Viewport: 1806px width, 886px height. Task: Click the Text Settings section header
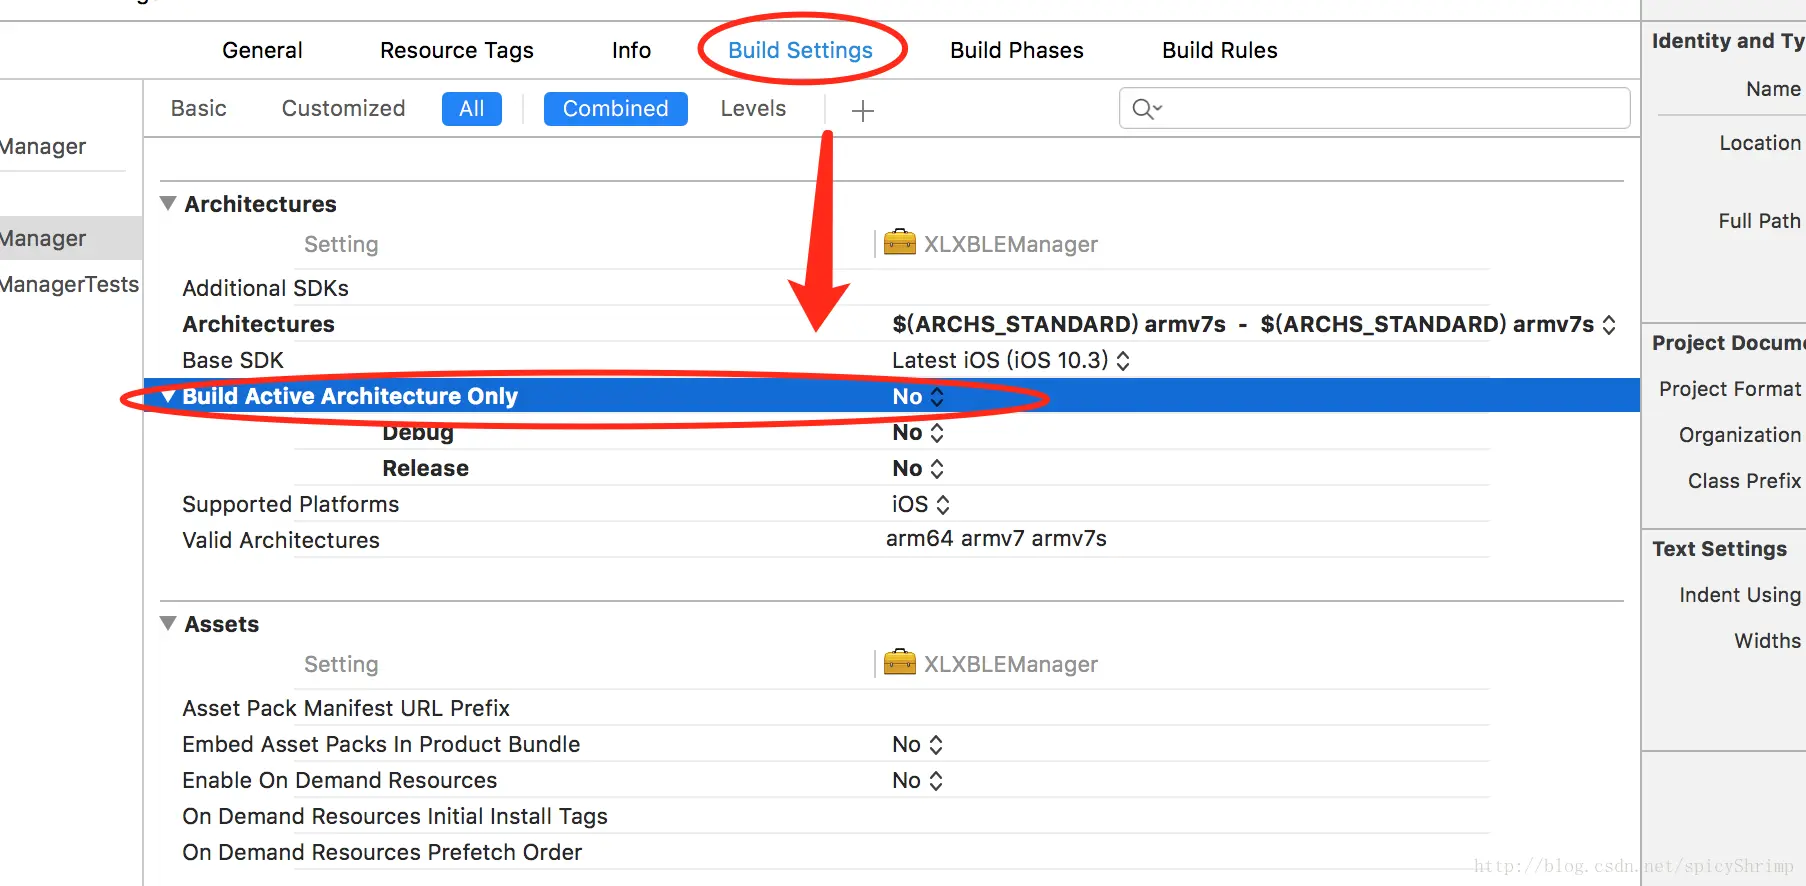(x=1719, y=549)
